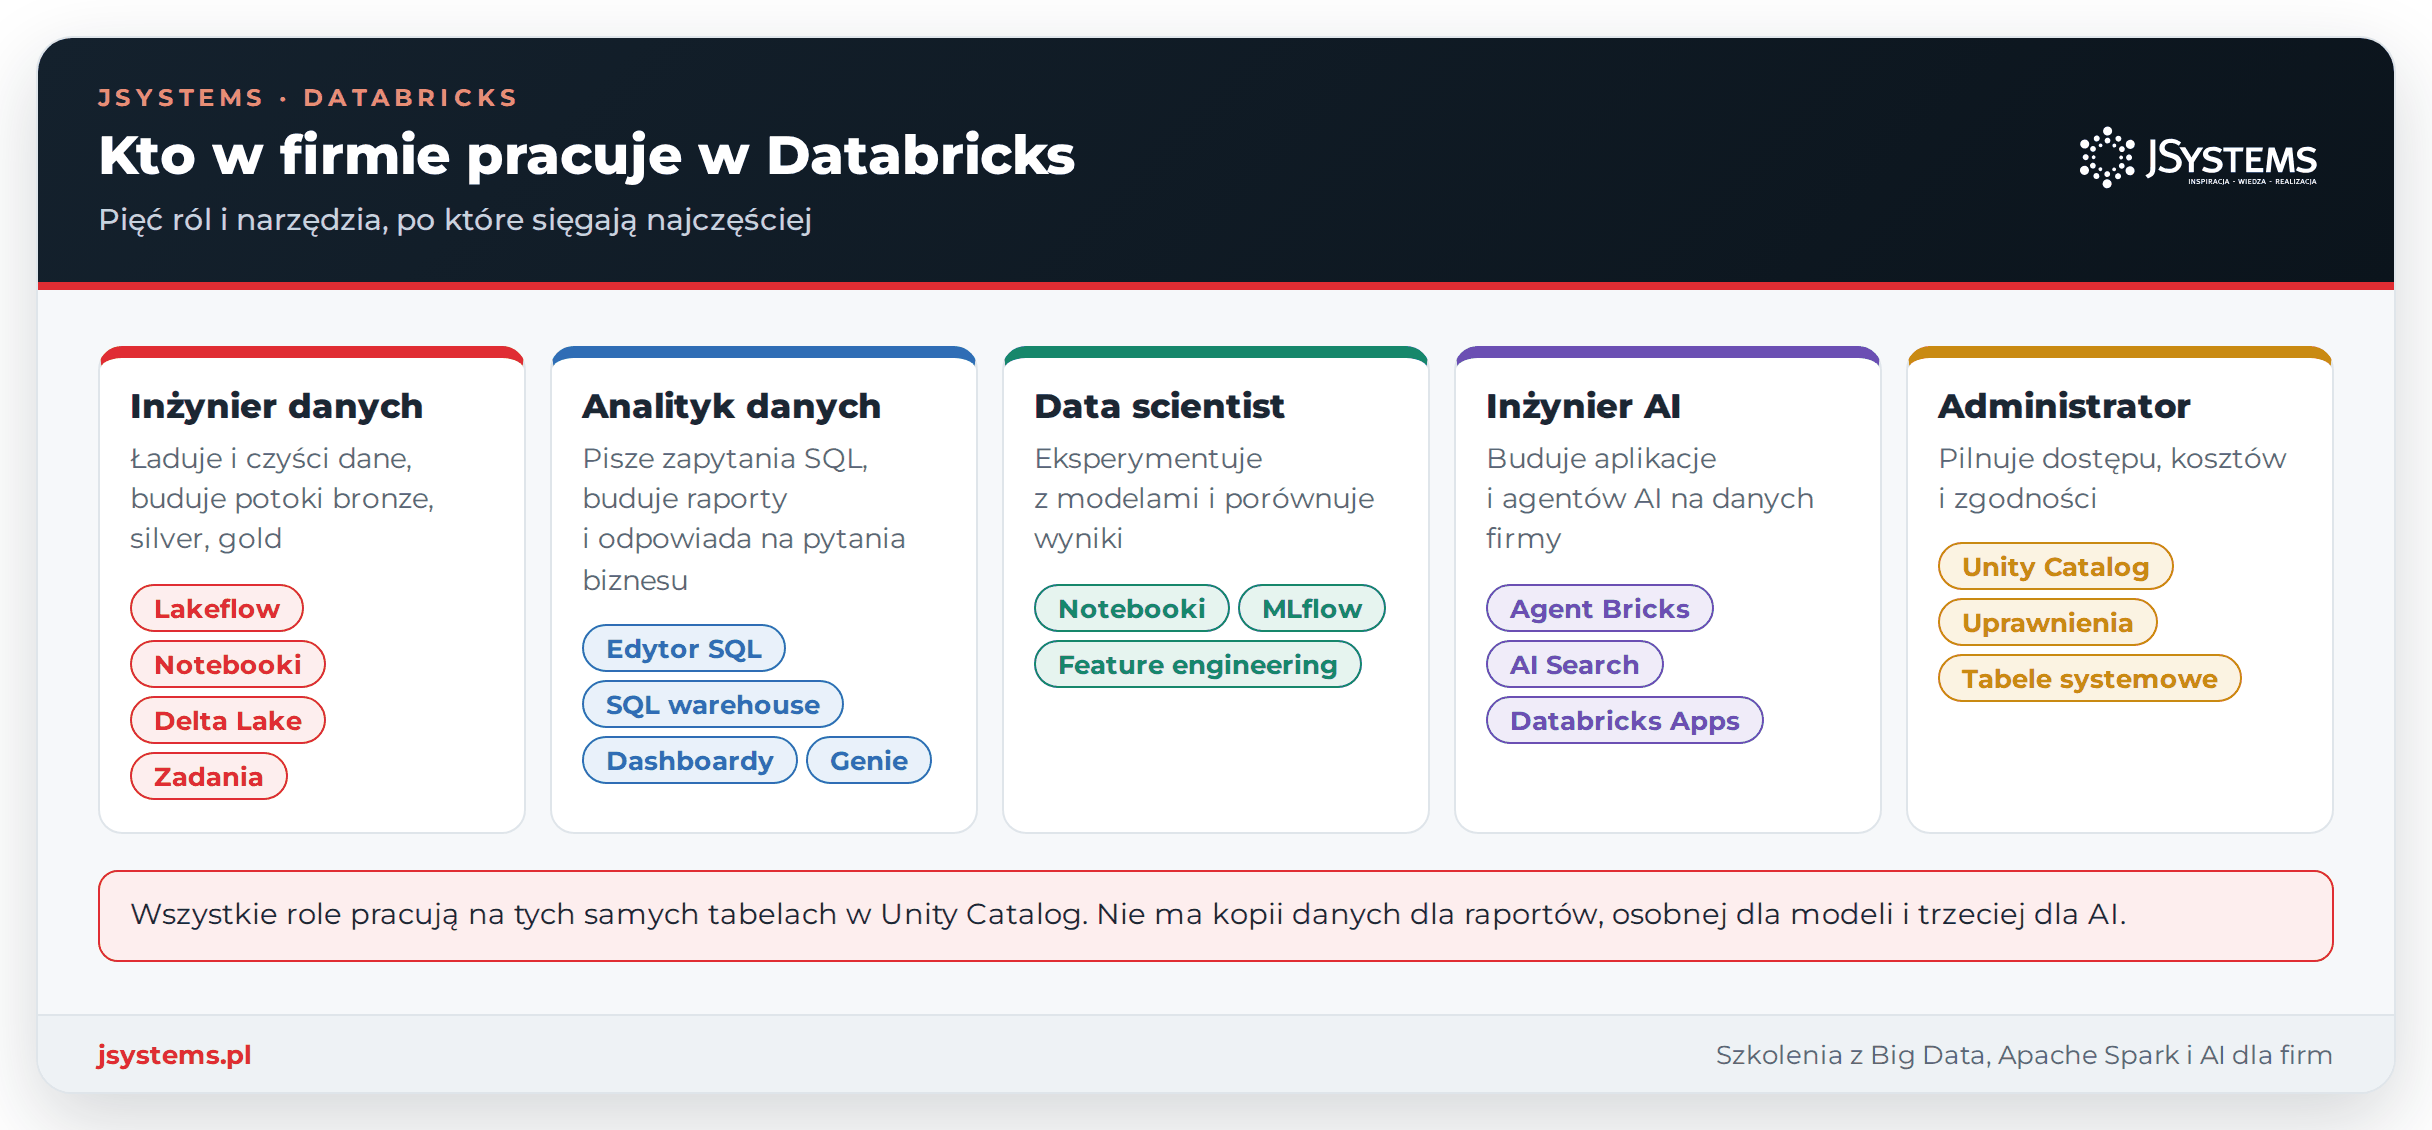
Task: Click the footer text 'Szkolenia z Big Data'
Action: pyautogui.click(x=2024, y=1055)
